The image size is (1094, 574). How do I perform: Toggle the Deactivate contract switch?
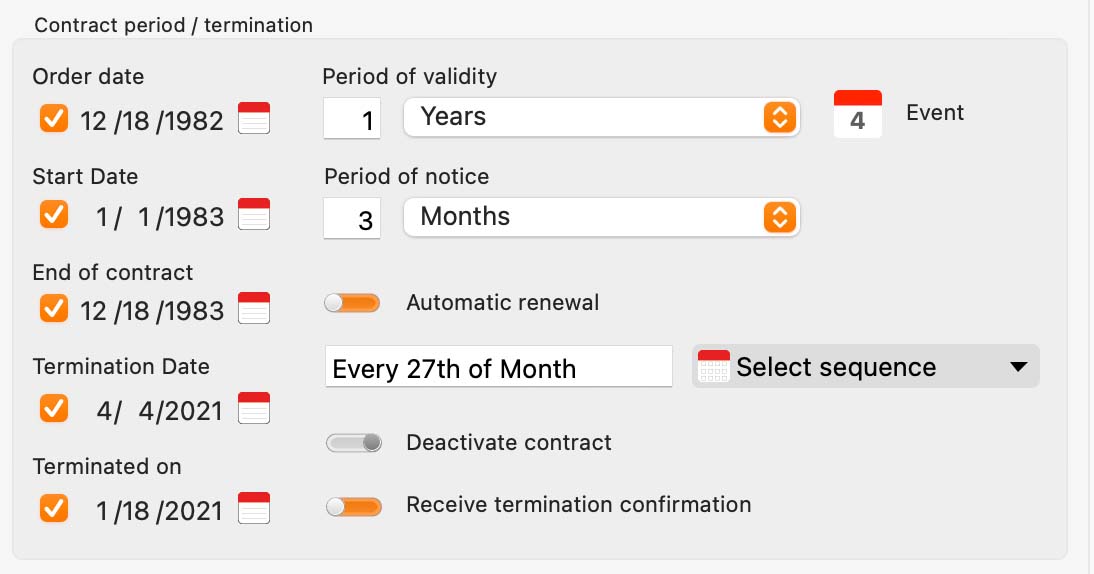point(354,443)
